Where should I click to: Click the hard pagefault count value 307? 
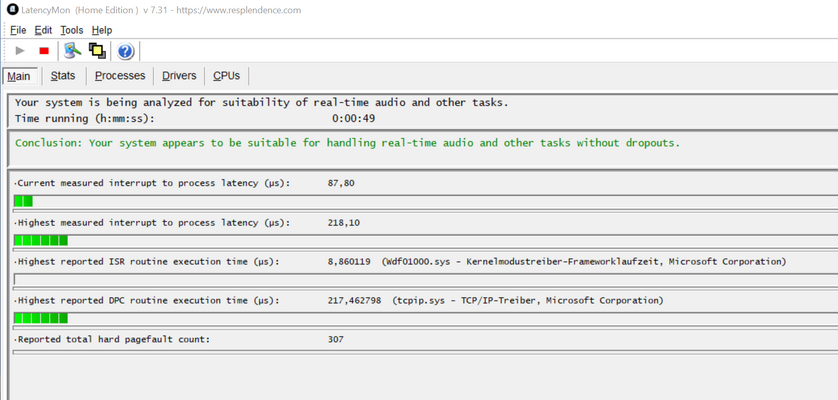(336, 339)
